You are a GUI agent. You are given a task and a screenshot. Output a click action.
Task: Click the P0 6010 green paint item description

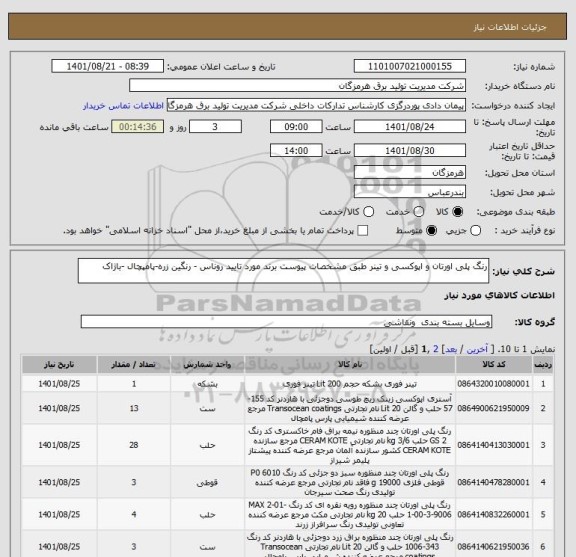tap(350, 482)
